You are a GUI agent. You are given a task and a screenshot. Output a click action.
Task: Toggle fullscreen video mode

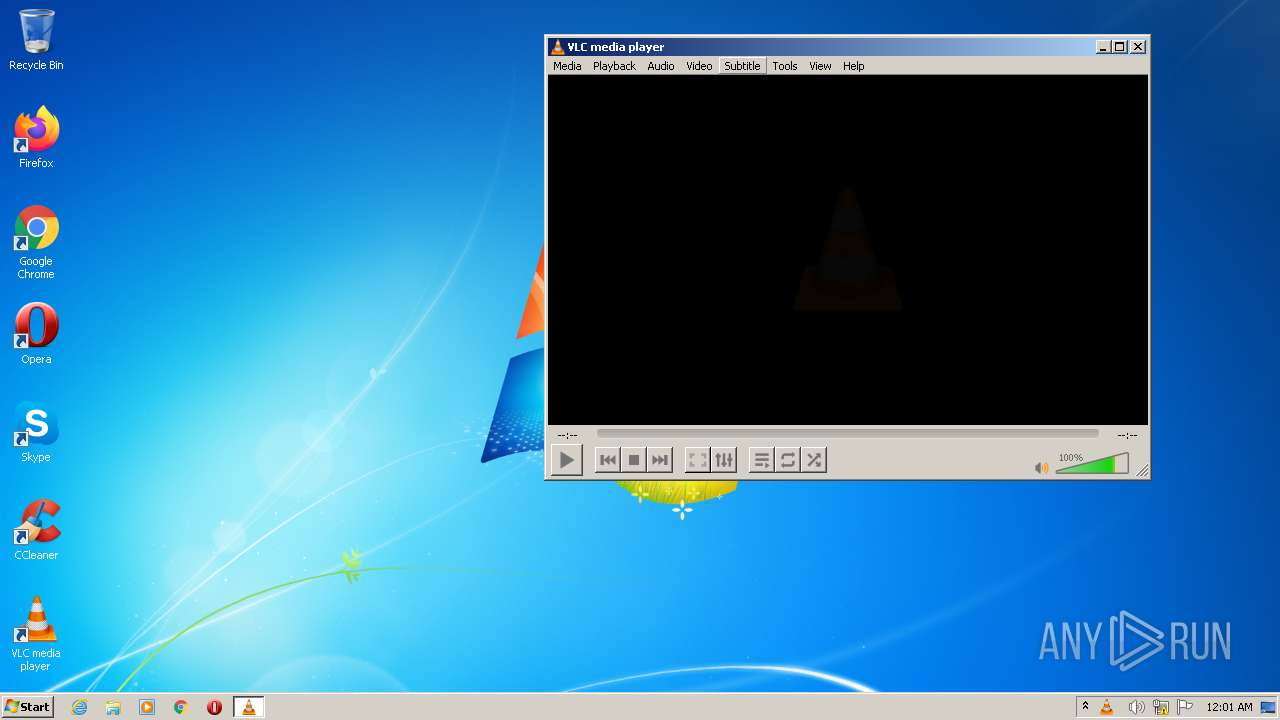pos(698,460)
